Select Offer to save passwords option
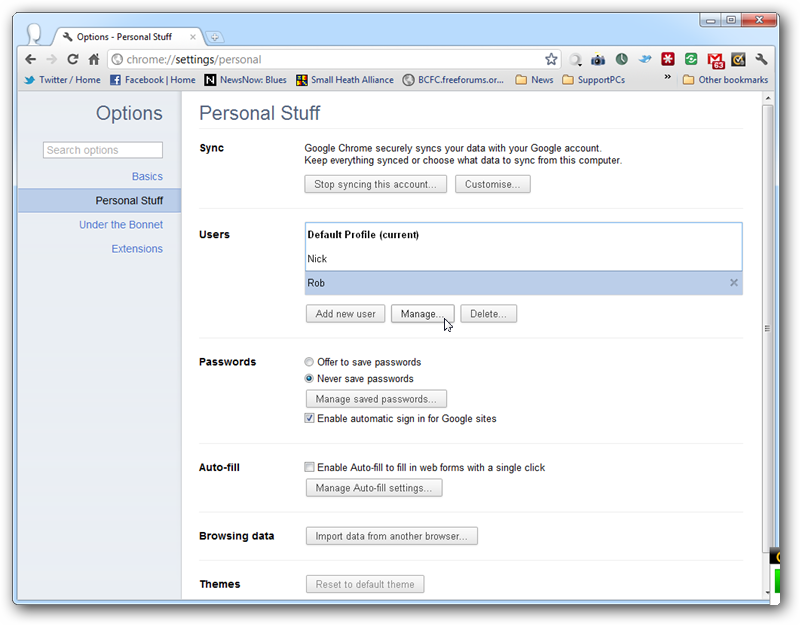Screen dimensions: 800x625 click(309, 362)
